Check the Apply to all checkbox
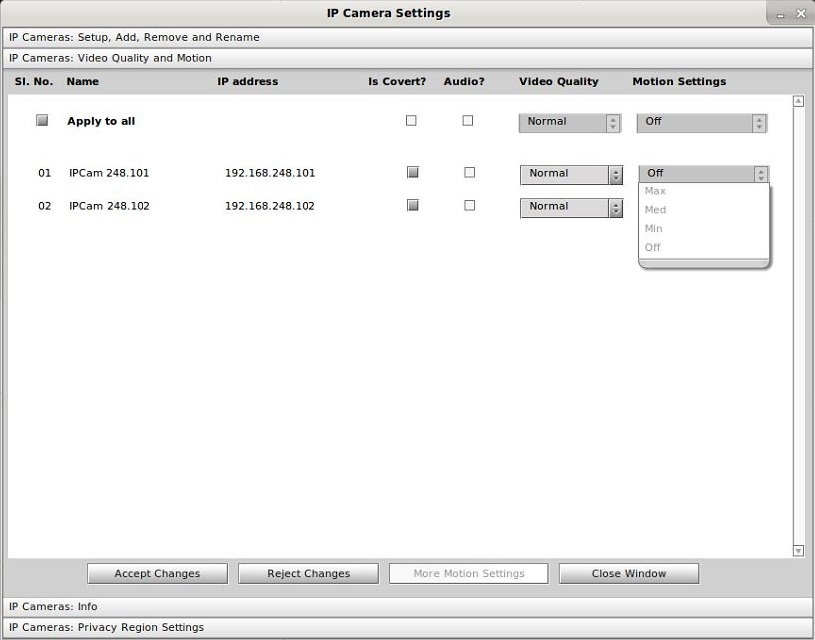This screenshot has width=815, height=640. point(42,121)
